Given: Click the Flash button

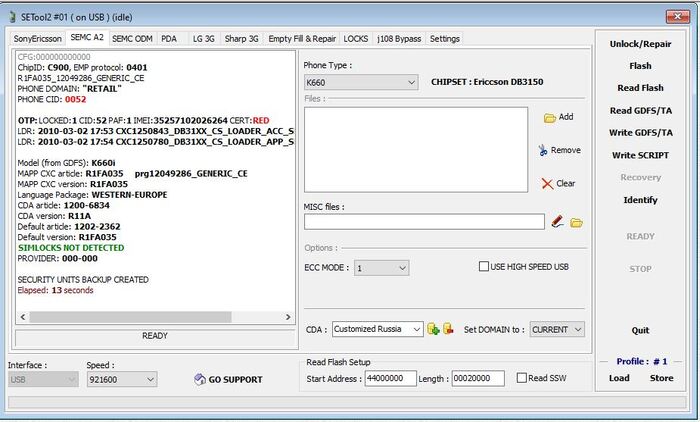Looking at the screenshot, I should tap(640, 66).
